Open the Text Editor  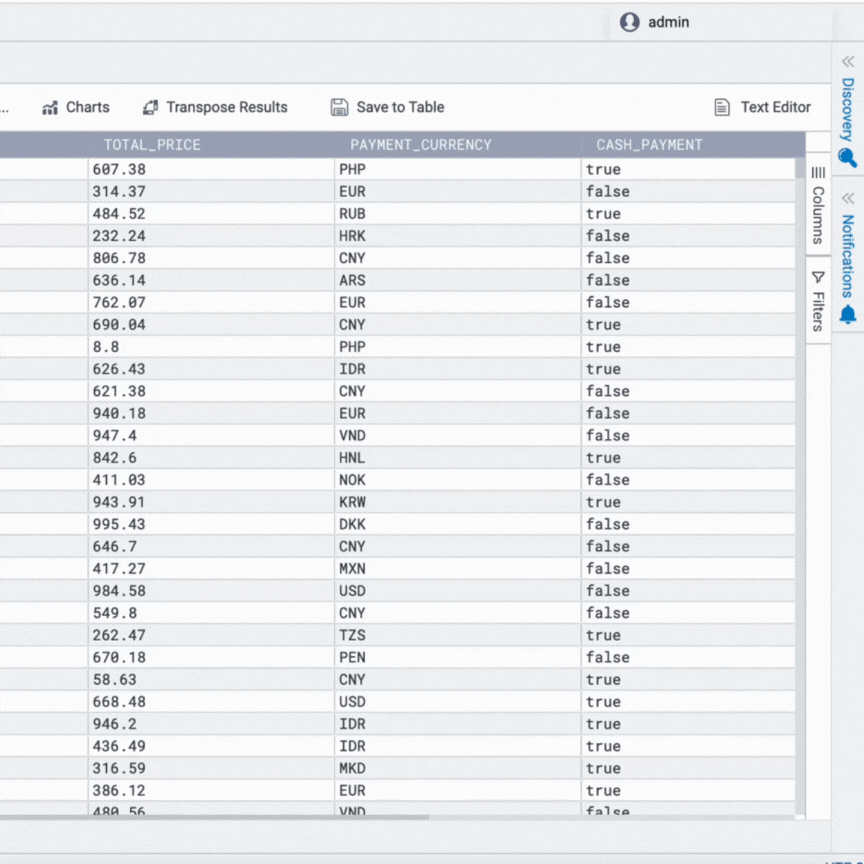point(762,107)
